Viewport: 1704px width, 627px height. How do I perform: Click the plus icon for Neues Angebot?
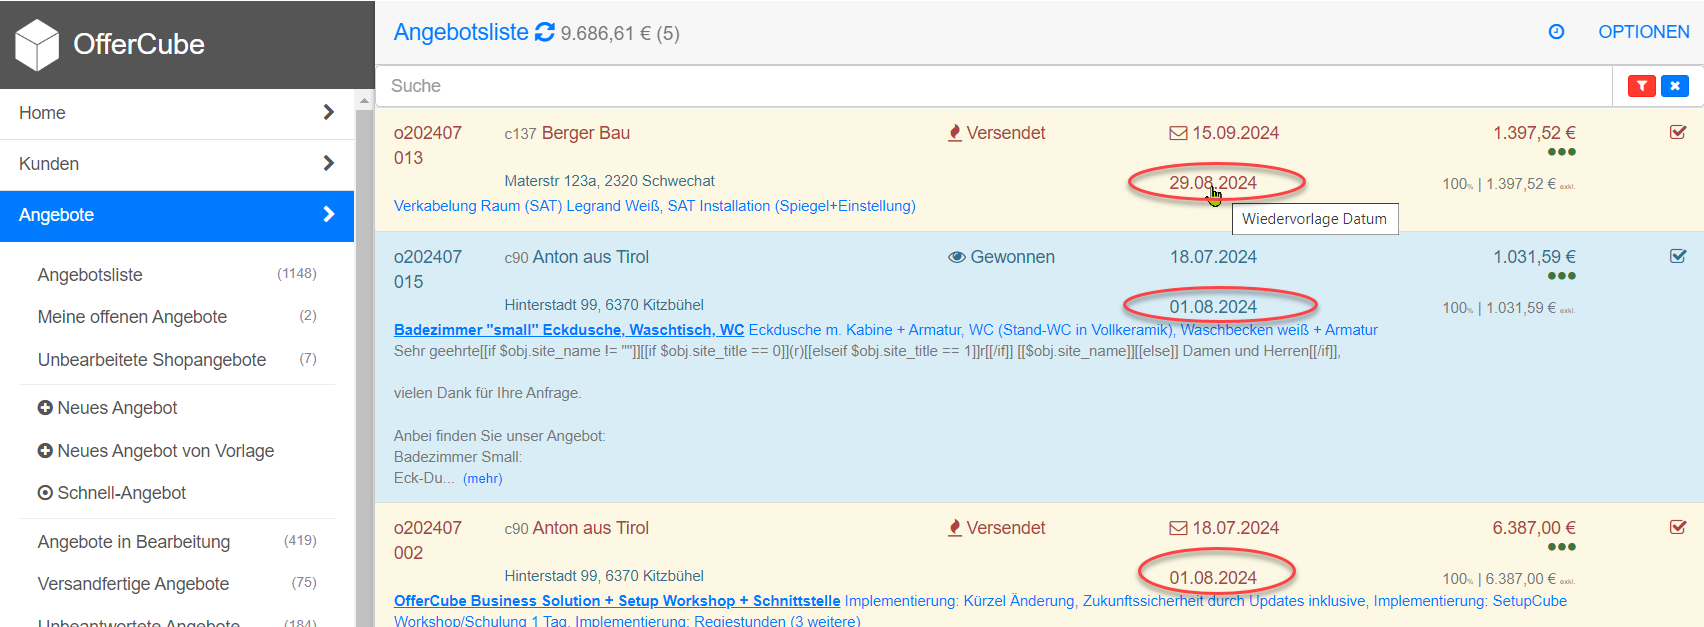pos(45,408)
